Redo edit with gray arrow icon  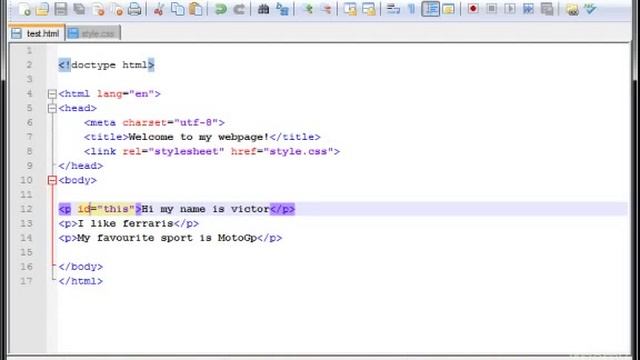click(x=239, y=9)
